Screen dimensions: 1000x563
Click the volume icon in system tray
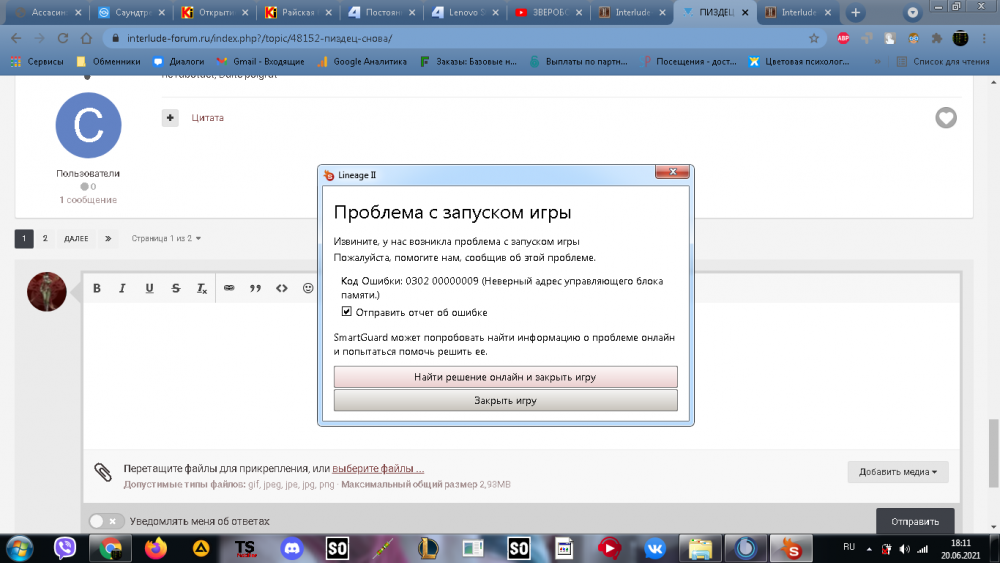[904, 549]
